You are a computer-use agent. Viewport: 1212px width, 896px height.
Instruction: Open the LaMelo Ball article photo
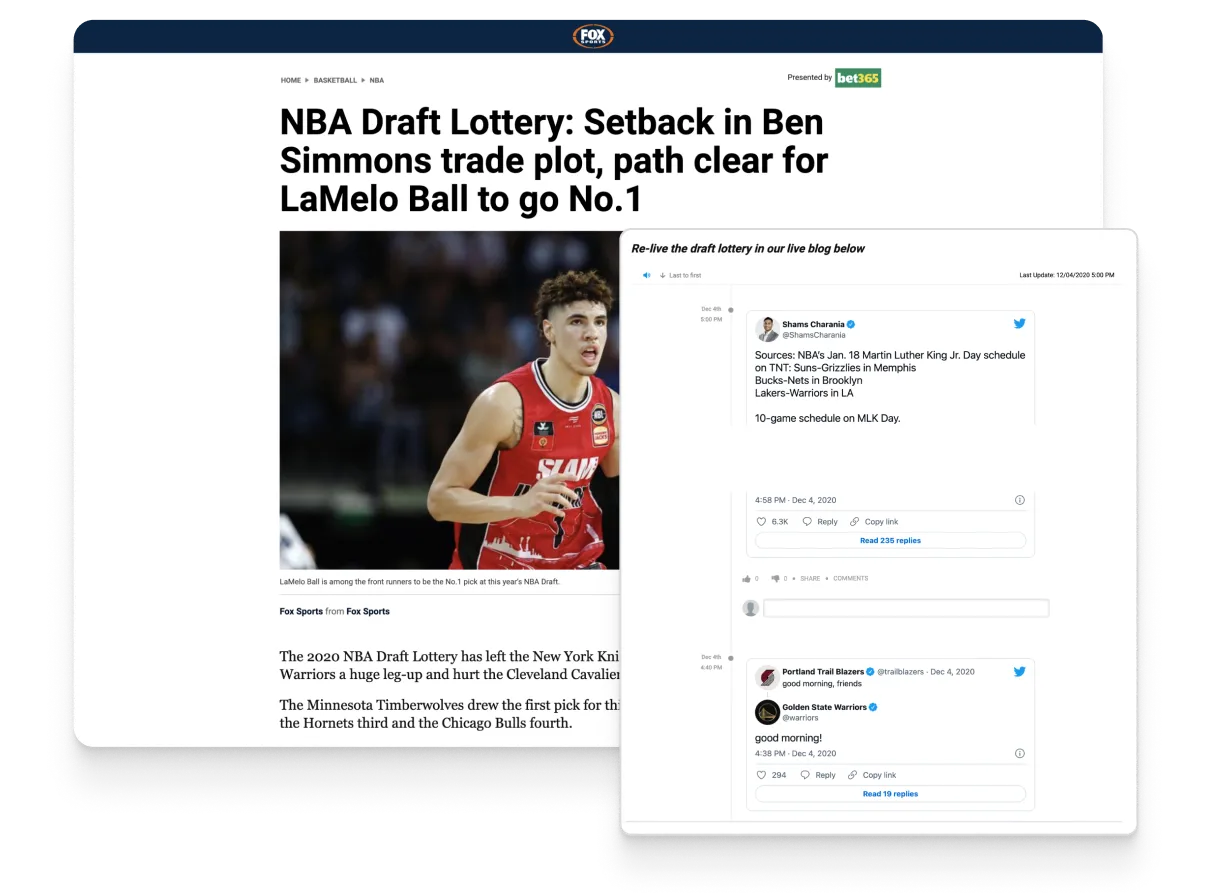click(x=449, y=400)
